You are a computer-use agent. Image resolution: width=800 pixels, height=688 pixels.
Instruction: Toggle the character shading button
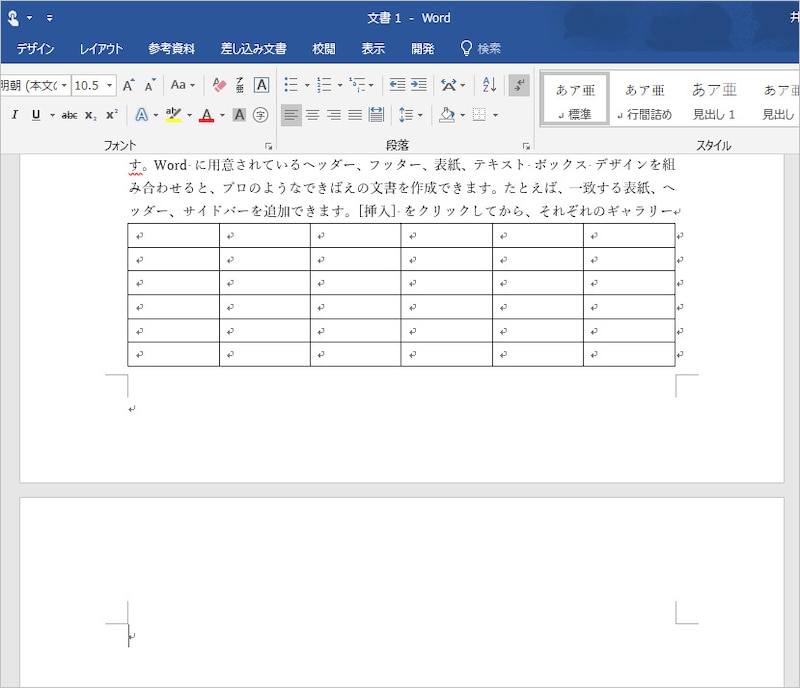pos(238,115)
